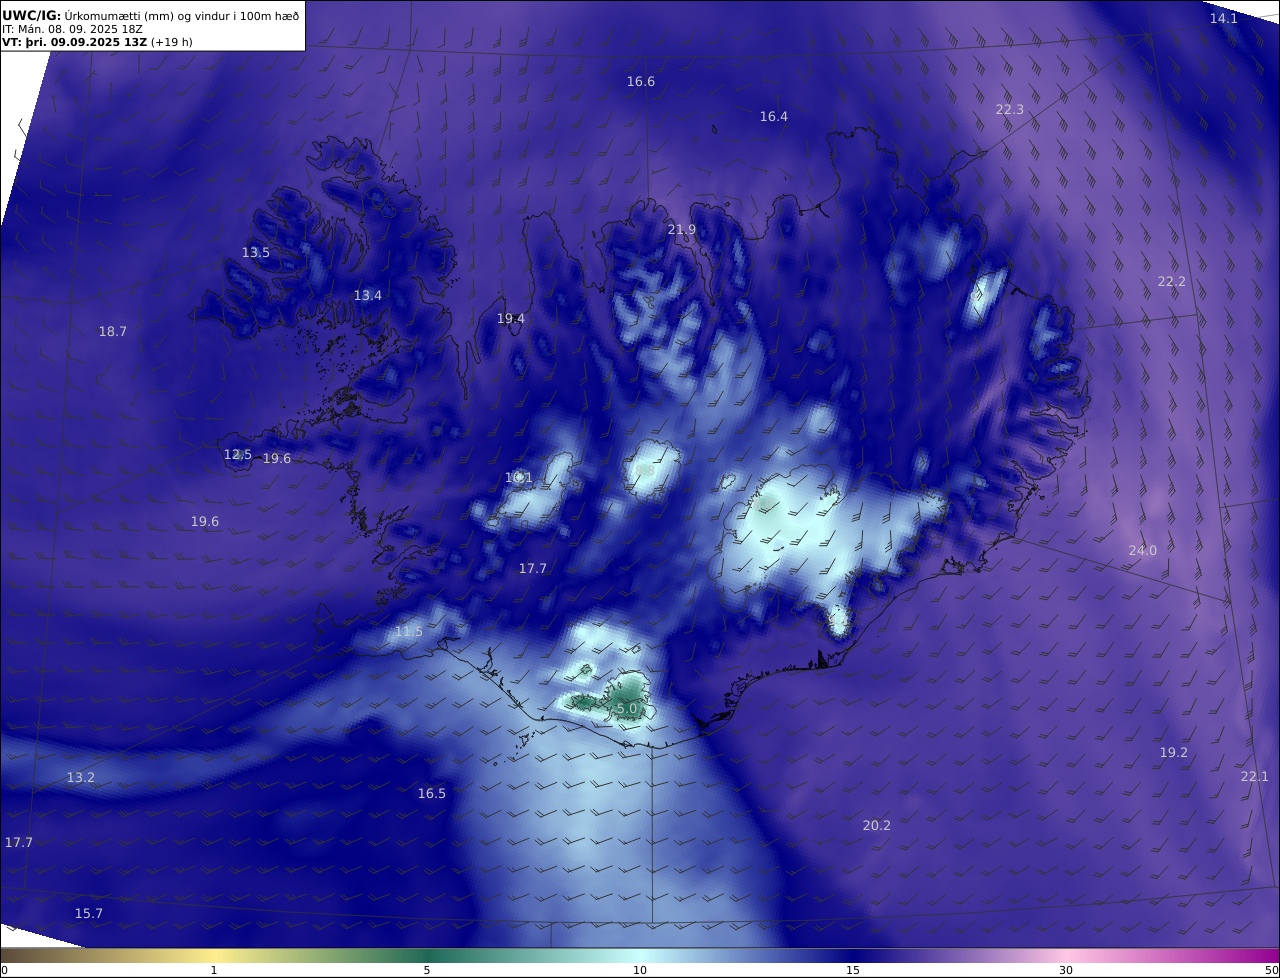Click the 20.2 value label

click(877, 826)
